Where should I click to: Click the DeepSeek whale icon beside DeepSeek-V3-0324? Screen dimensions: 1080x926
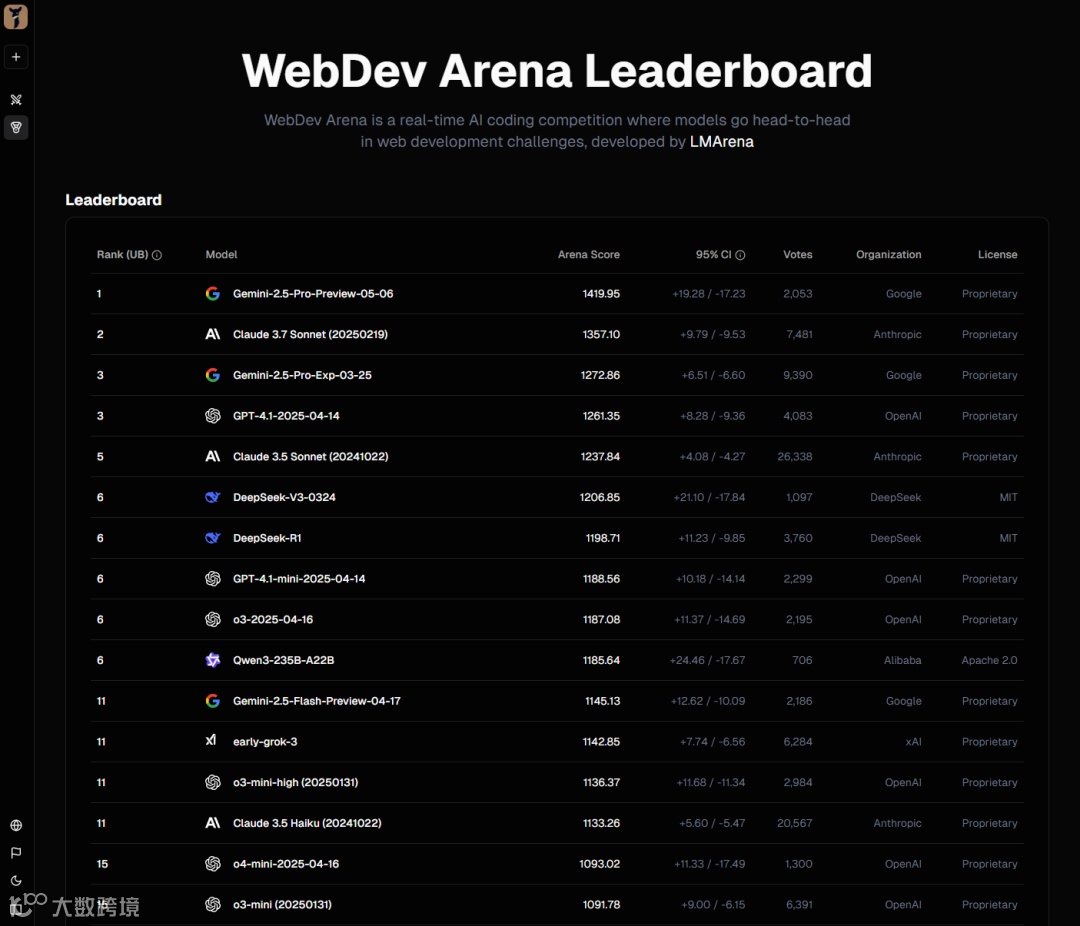213,497
